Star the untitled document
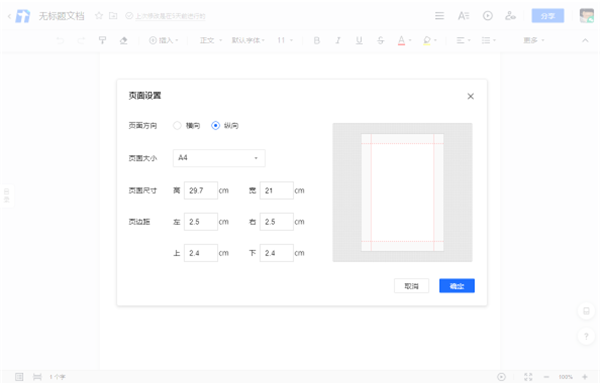This screenshot has width=600, height=388. click(99, 16)
